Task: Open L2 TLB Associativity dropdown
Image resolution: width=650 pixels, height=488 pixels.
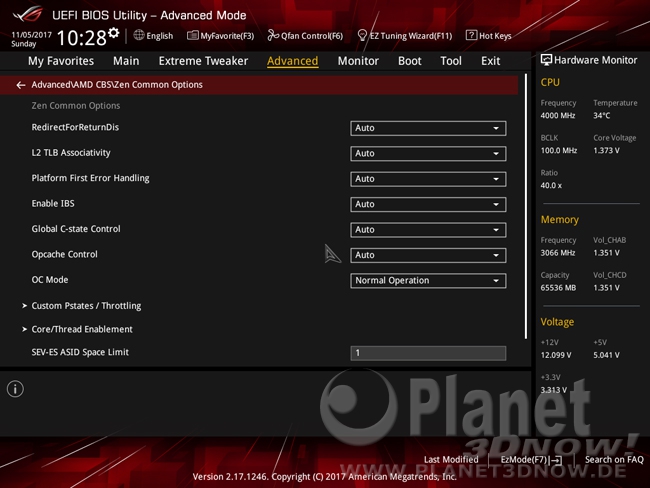Action: click(x=428, y=153)
